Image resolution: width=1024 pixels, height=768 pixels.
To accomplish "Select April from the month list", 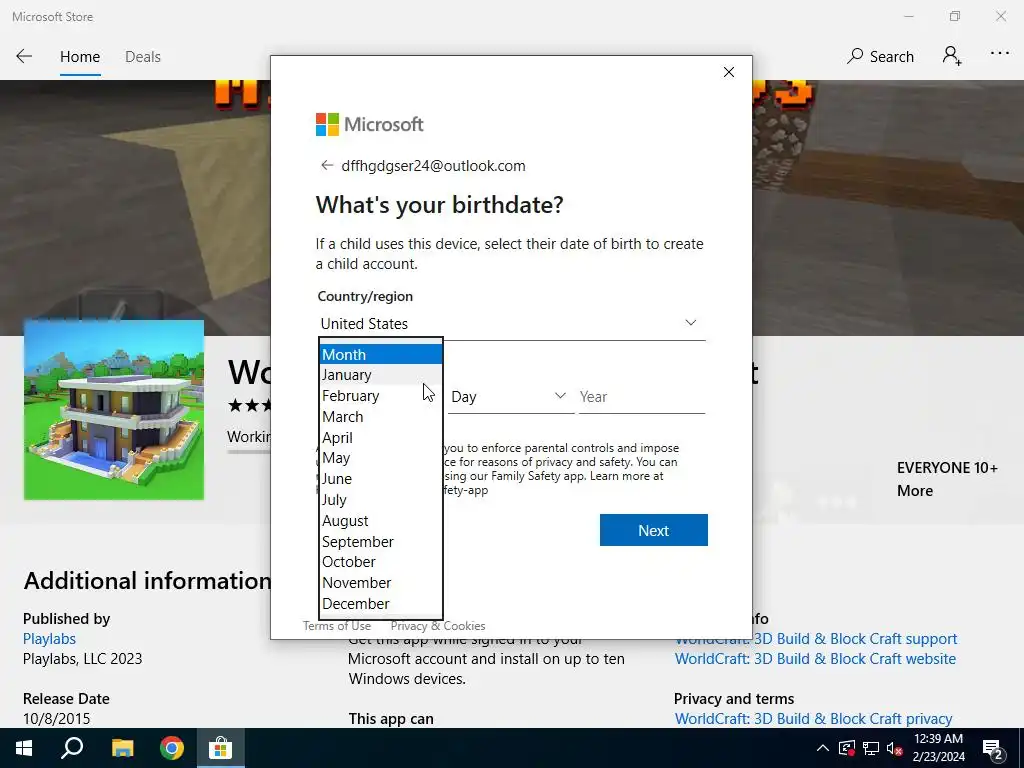I will 381,438.
